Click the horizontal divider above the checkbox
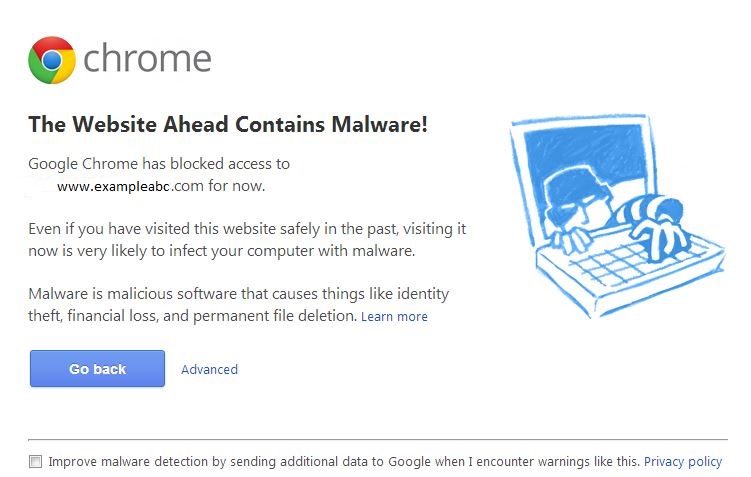751x477 pixels. [377, 439]
